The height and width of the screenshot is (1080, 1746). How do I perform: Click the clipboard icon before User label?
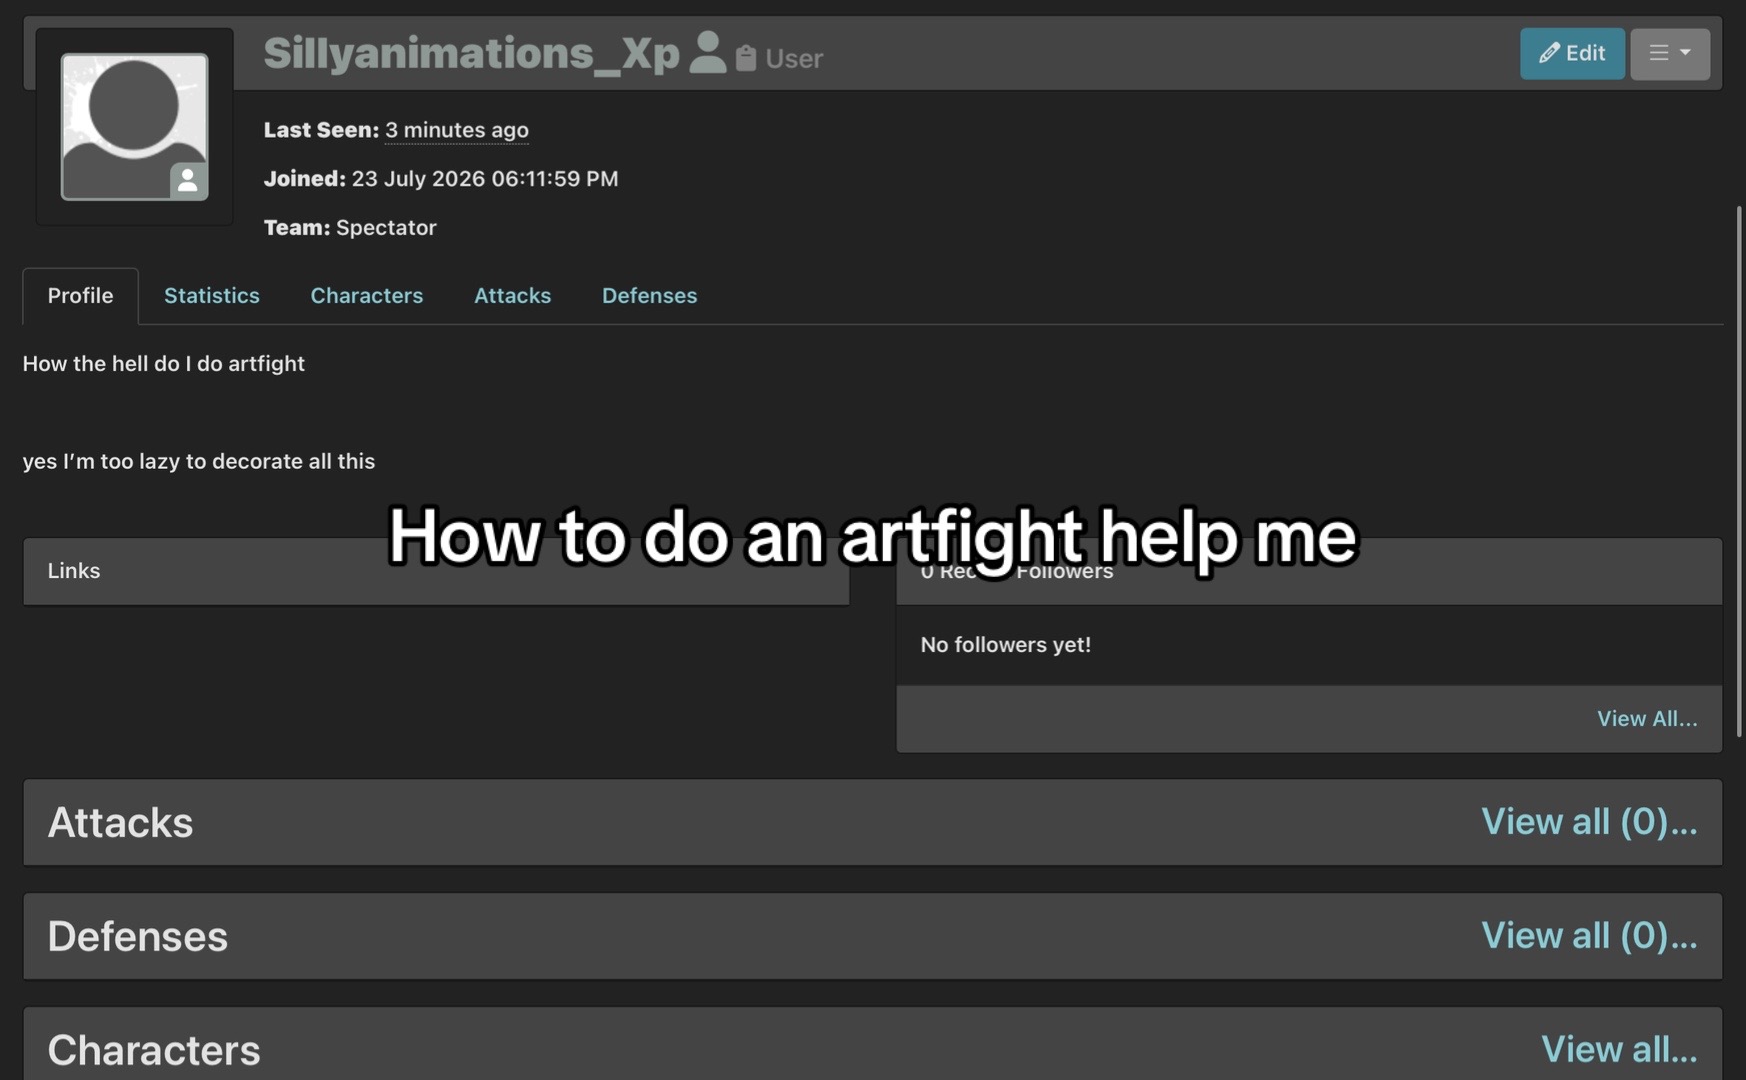(x=746, y=58)
